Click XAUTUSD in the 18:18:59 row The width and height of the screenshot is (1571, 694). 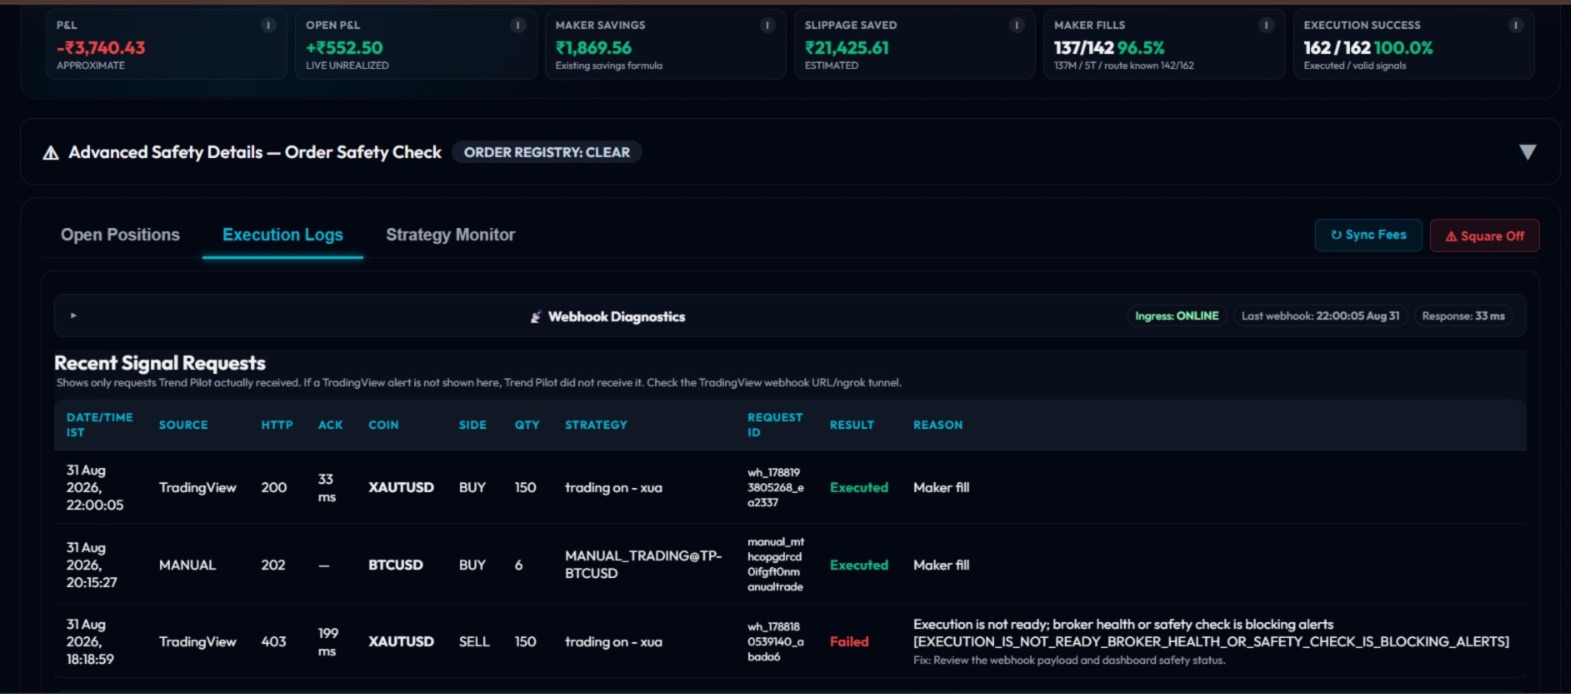pos(401,642)
